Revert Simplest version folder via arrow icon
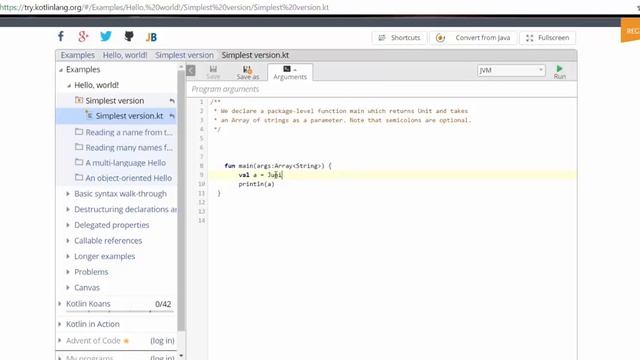The image size is (640, 360). tap(172, 101)
